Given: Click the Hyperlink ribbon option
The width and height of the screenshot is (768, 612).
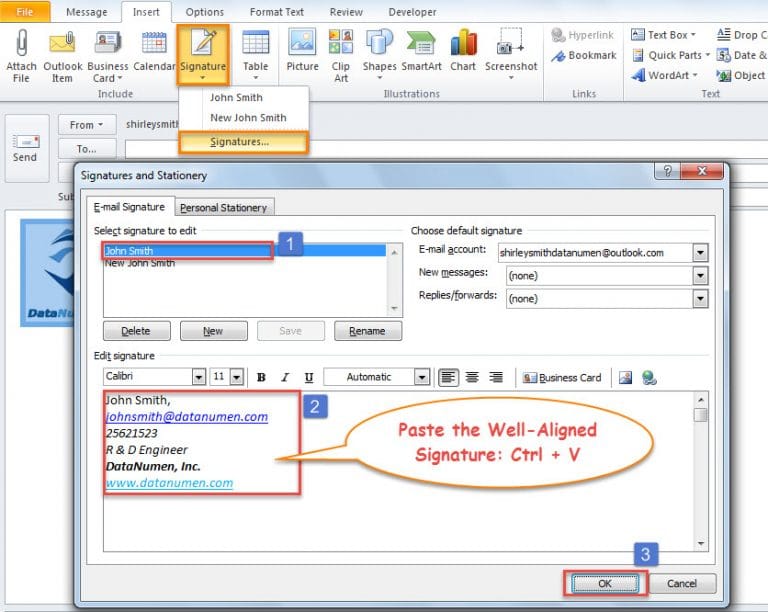Looking at the screenshot, I should (x=582, y=35).
